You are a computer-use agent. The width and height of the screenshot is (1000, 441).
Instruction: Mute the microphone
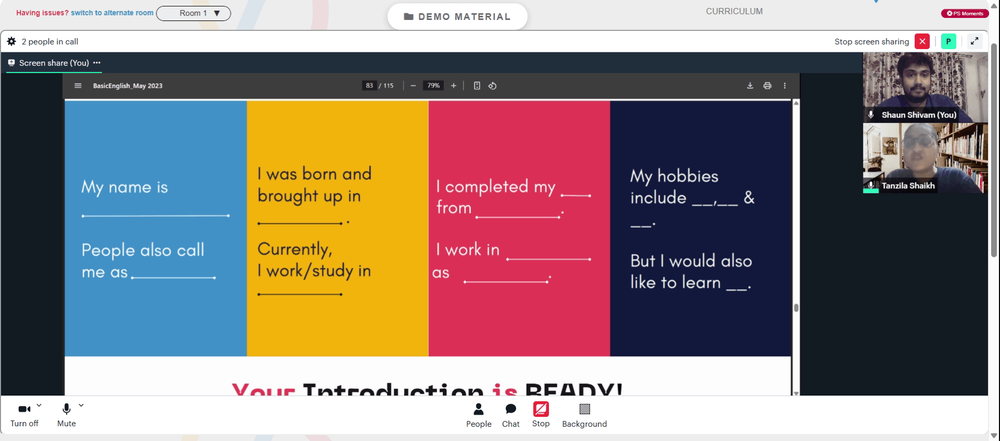click(x=66, y=415)
